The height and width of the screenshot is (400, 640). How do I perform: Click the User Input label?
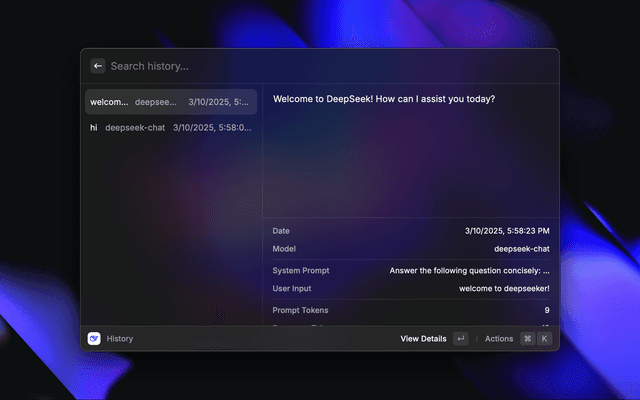pyautogui.click(x=294, y=289)
